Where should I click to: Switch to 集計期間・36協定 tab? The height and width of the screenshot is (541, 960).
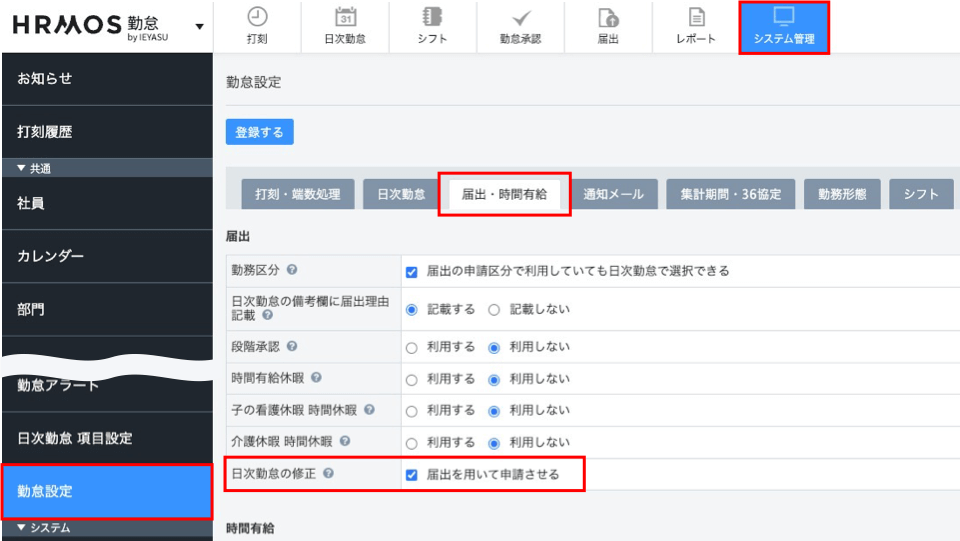click(x=730, y=194)
